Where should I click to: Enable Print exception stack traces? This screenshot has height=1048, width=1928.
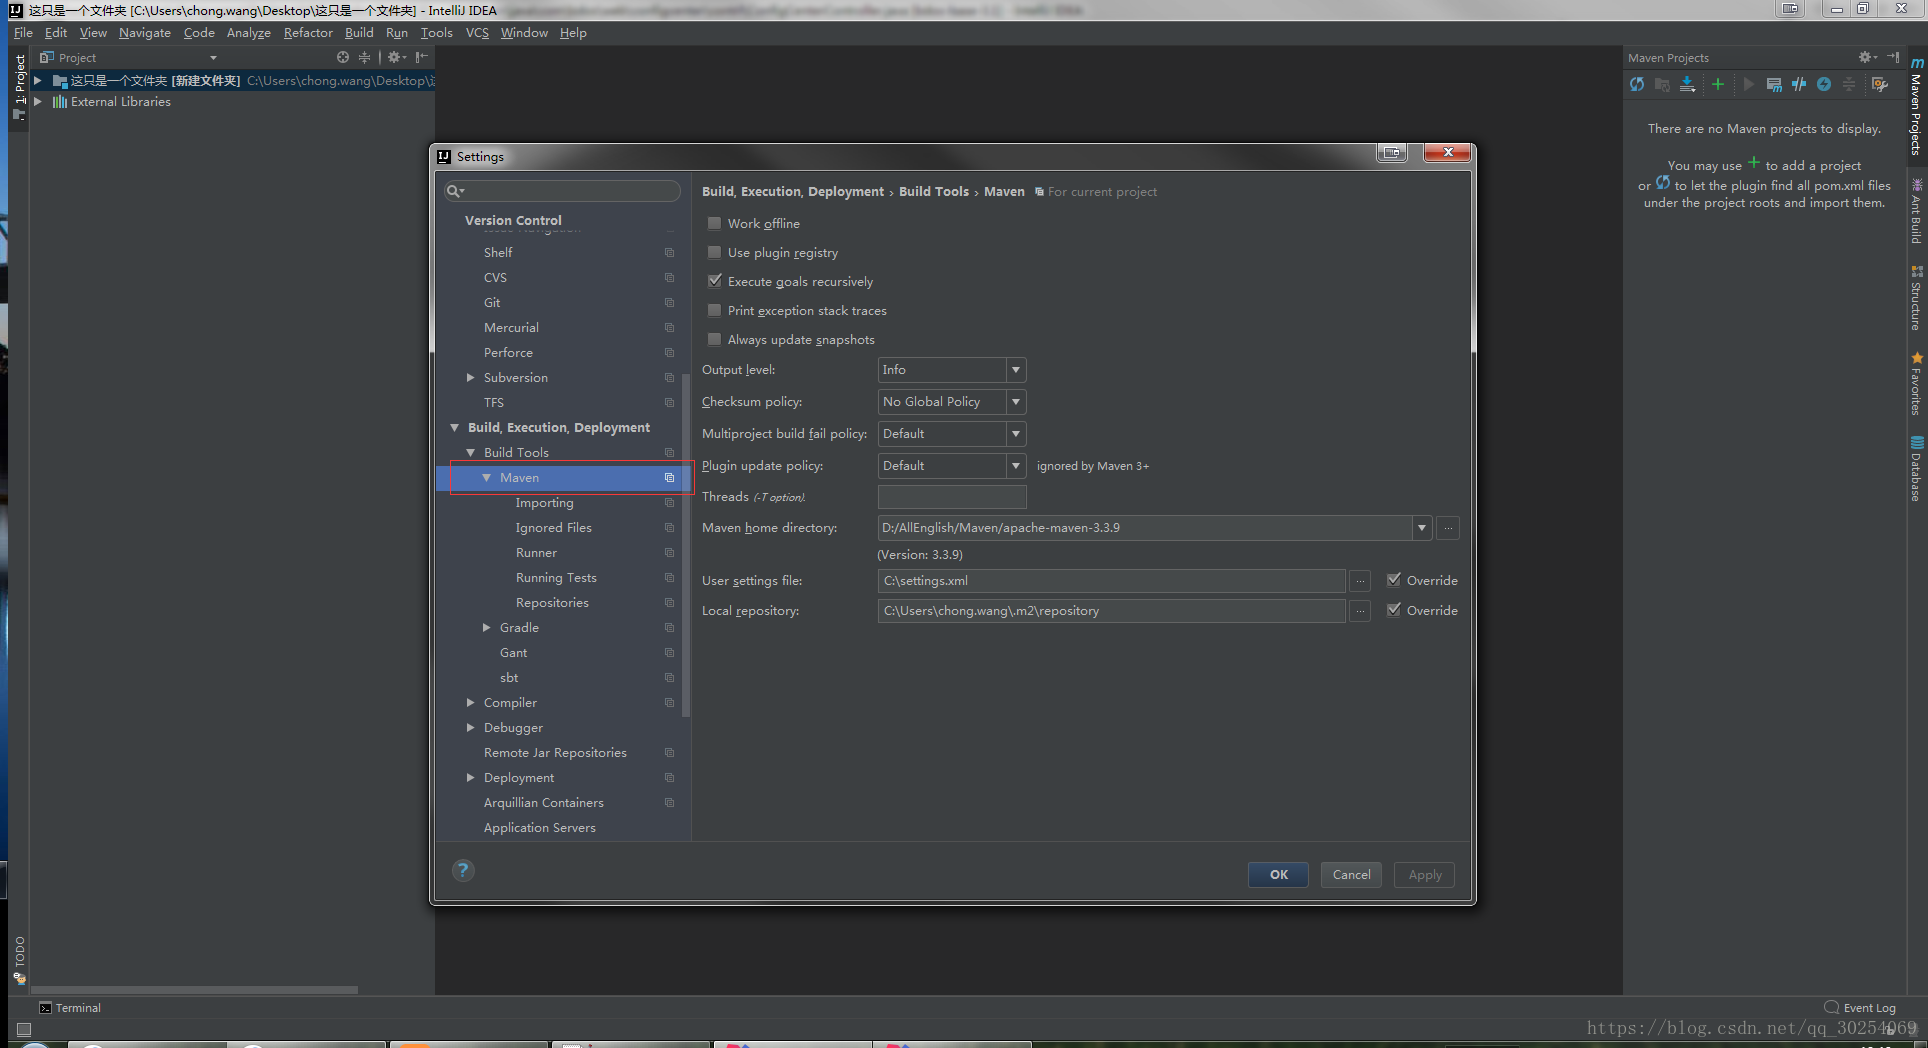pyautogui.click(x=714, y=310)
